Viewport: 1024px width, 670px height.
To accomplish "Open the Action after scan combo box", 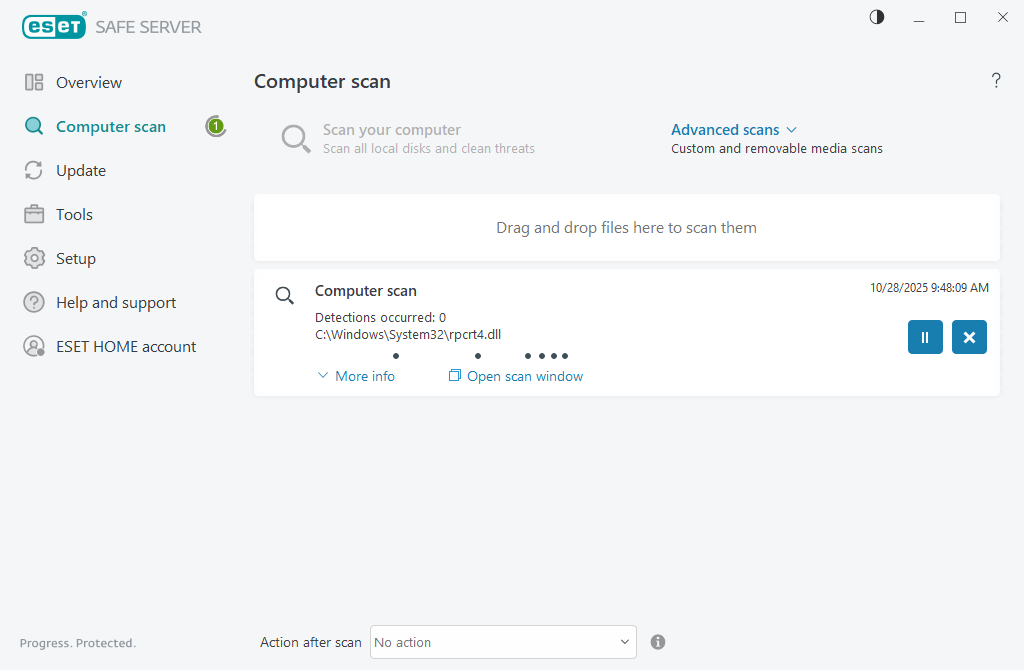I will pyautogui.click(x=503, y=642).
